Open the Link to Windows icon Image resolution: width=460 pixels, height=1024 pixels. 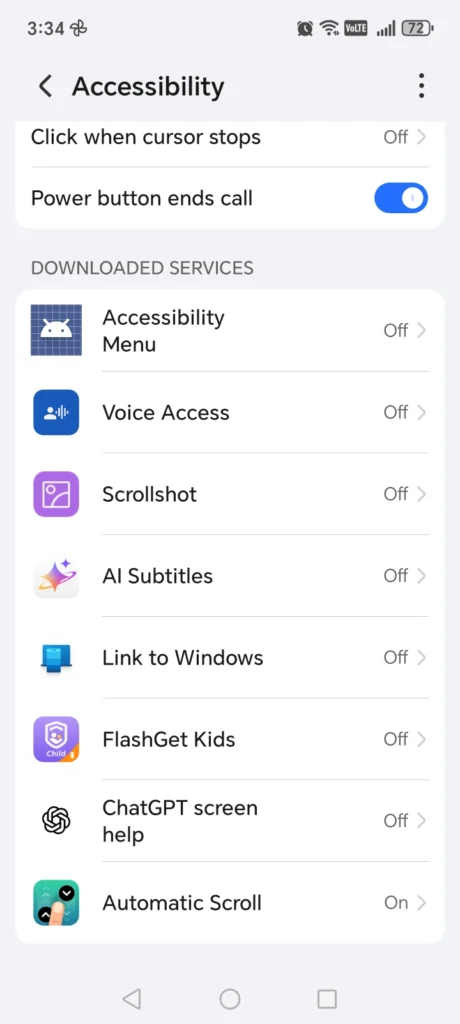click(x=56, y=657)
